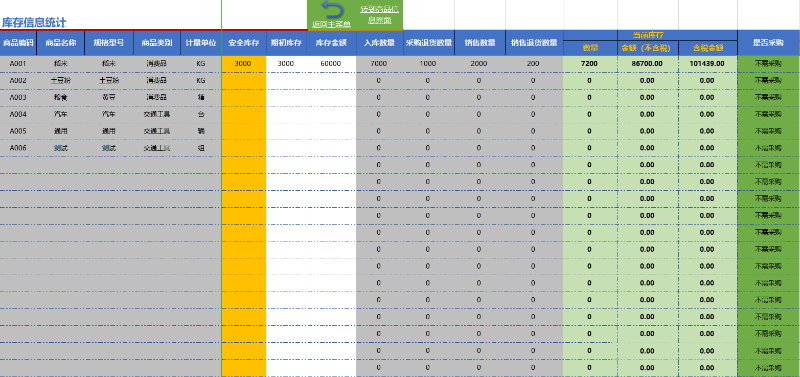Select the 库存信息统计 title cell
800x377 pixels.
[x=34, y=22]
